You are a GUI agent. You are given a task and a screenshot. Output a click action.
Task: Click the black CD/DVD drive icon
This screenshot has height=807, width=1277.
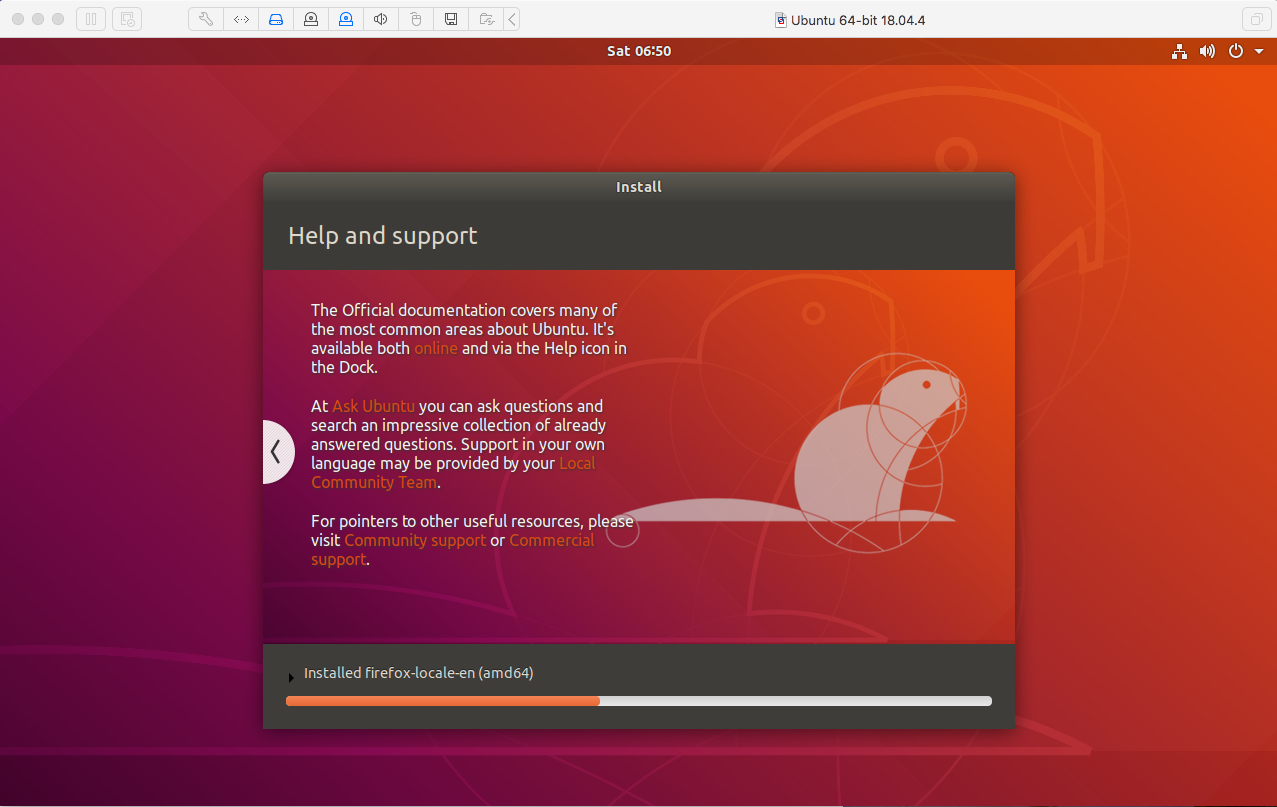tap(311, 19)
